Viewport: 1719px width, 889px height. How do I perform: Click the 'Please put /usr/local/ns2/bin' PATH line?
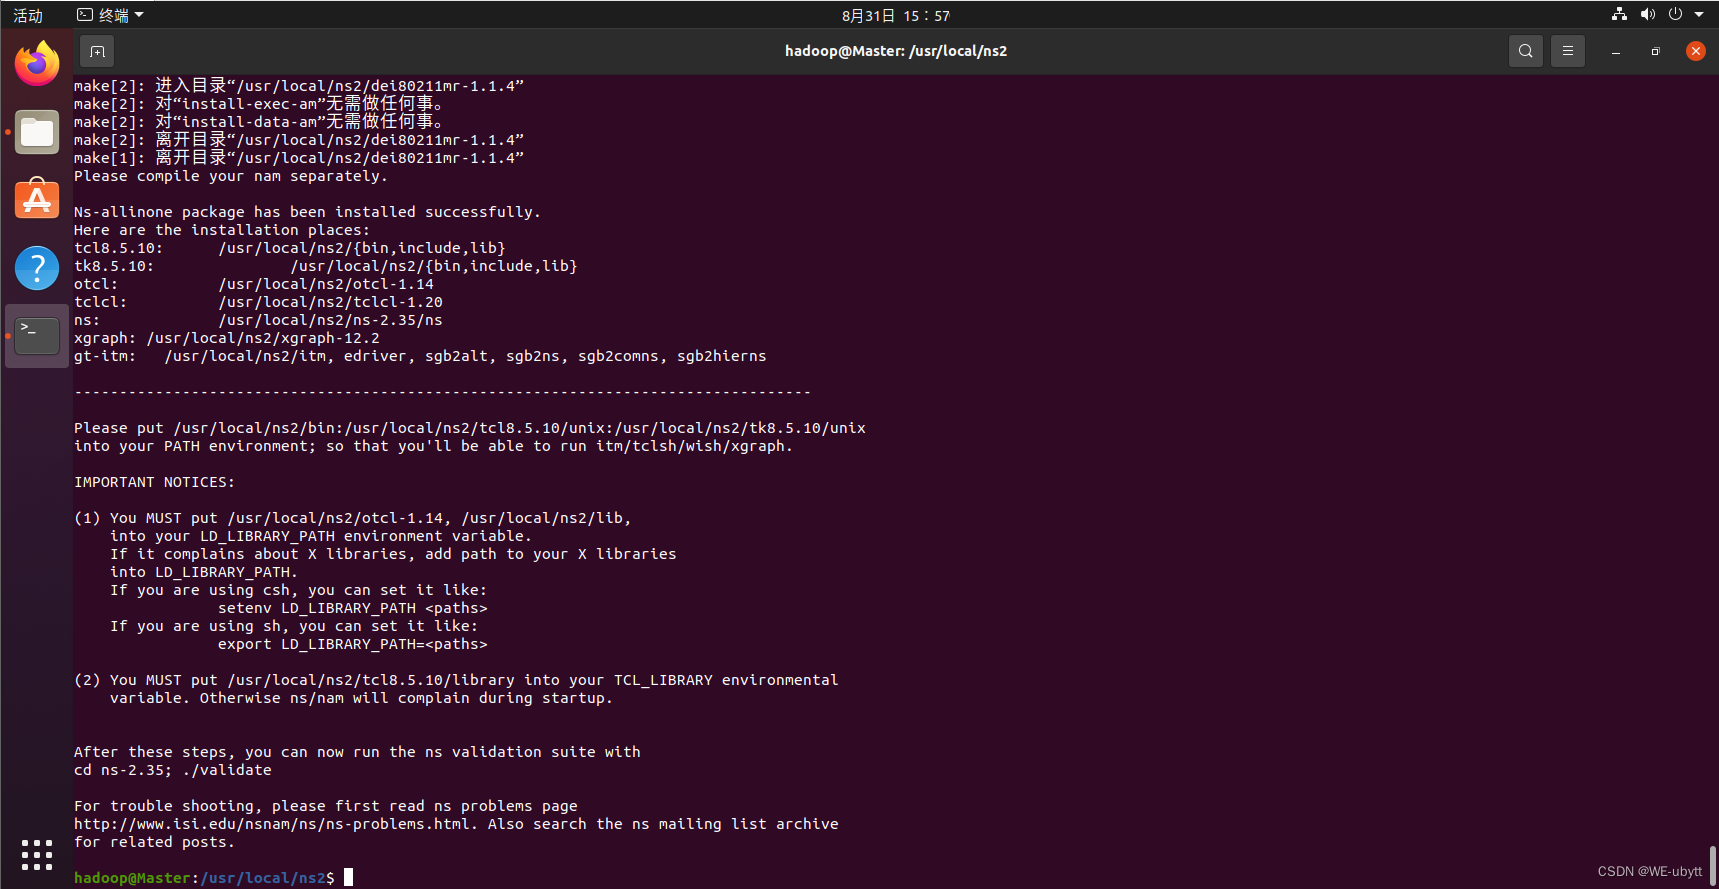click(x=470, y=428)
